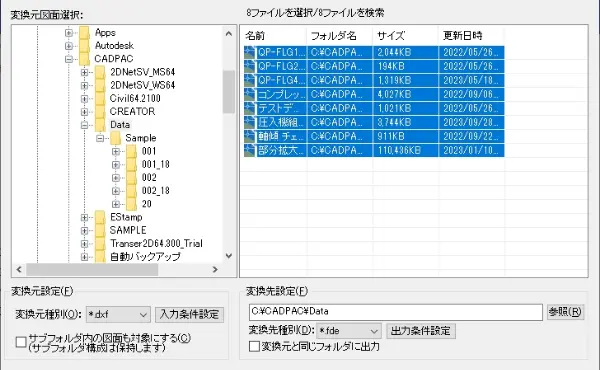Select the 110,436KB size cell
600x370 pixels.
406,150
